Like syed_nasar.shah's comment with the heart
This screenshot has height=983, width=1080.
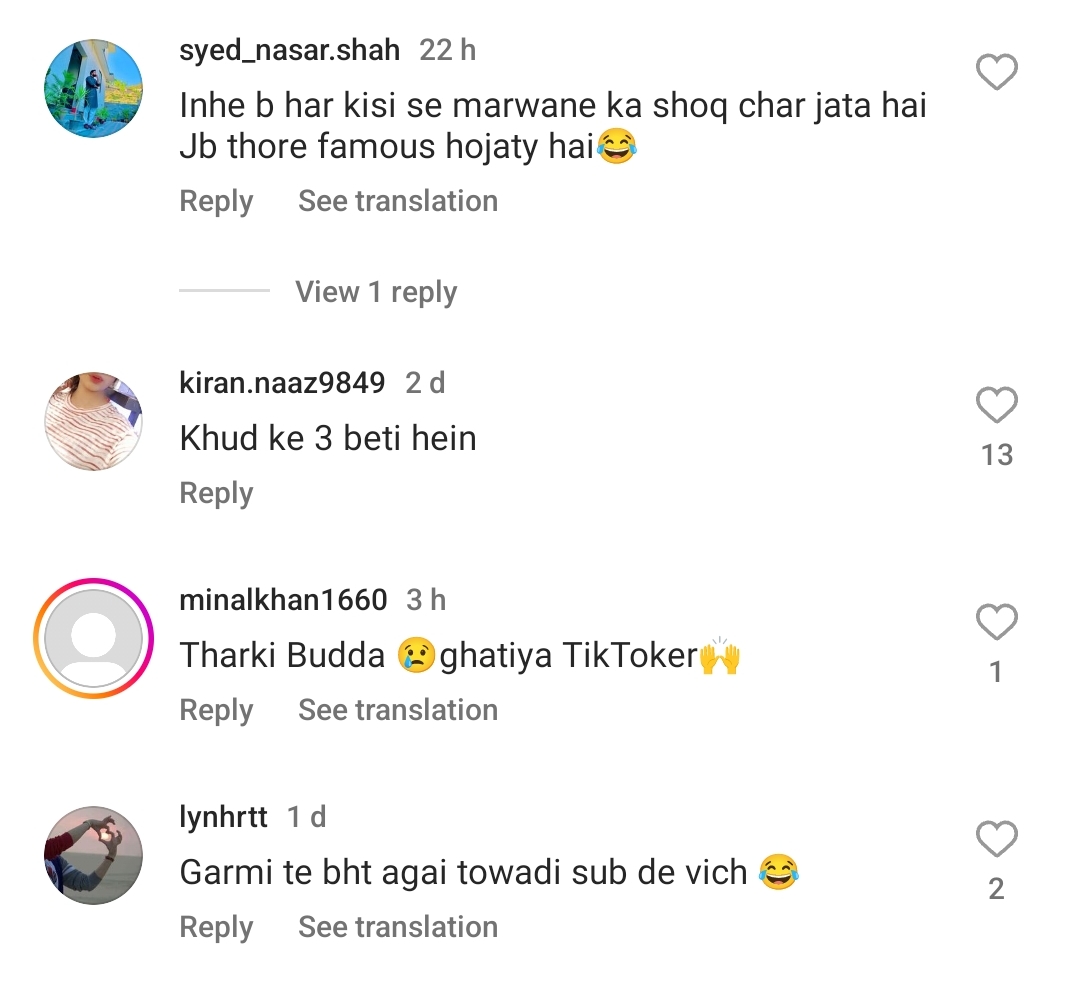tap(996, 73)
